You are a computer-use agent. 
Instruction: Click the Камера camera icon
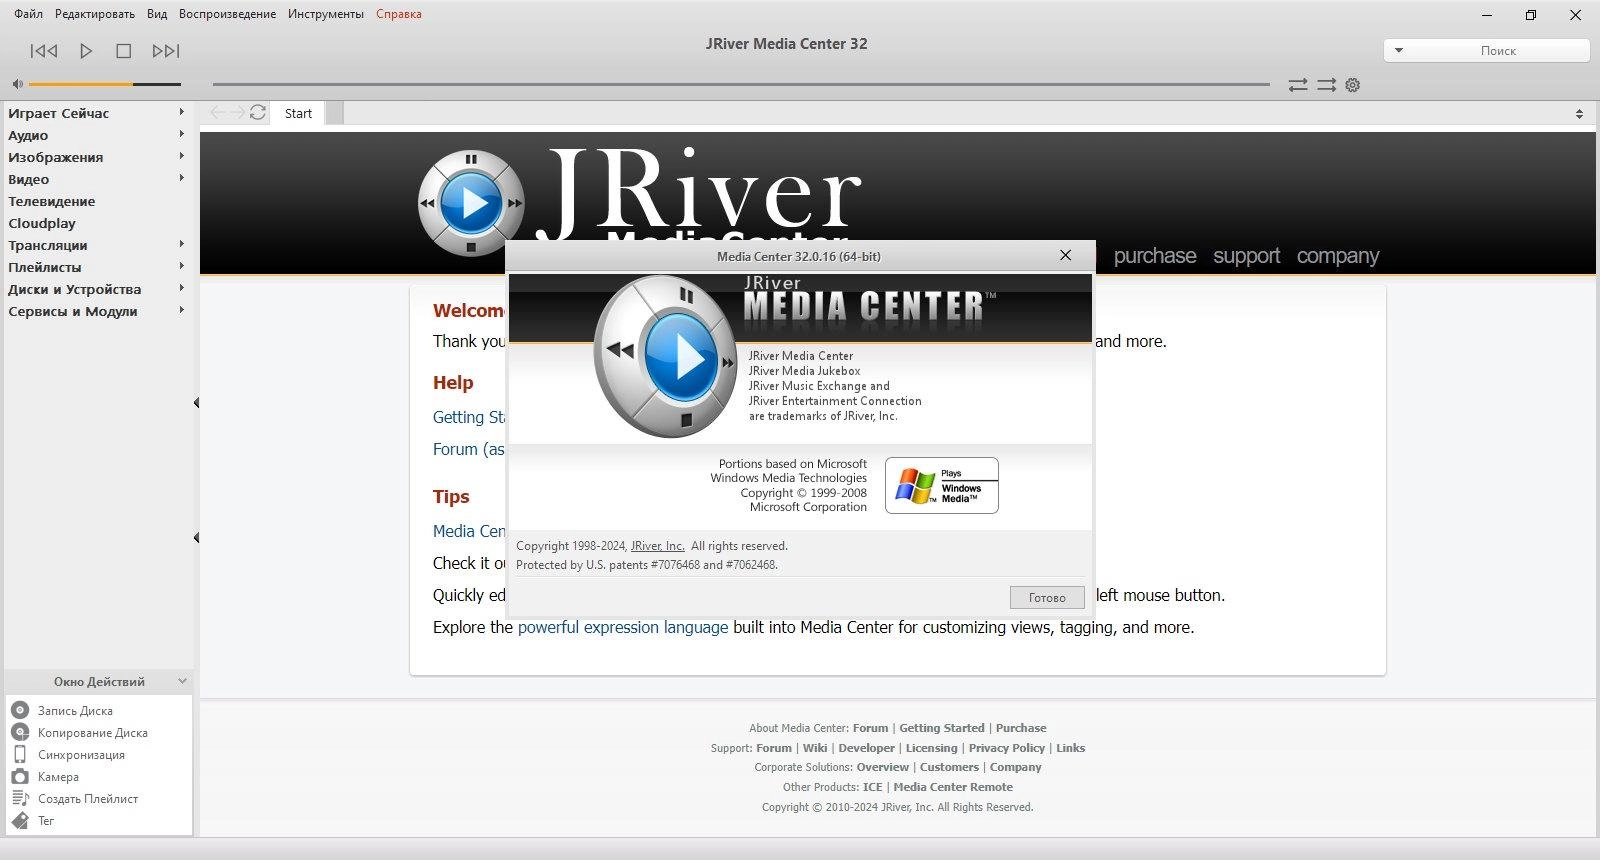(20, 776)
